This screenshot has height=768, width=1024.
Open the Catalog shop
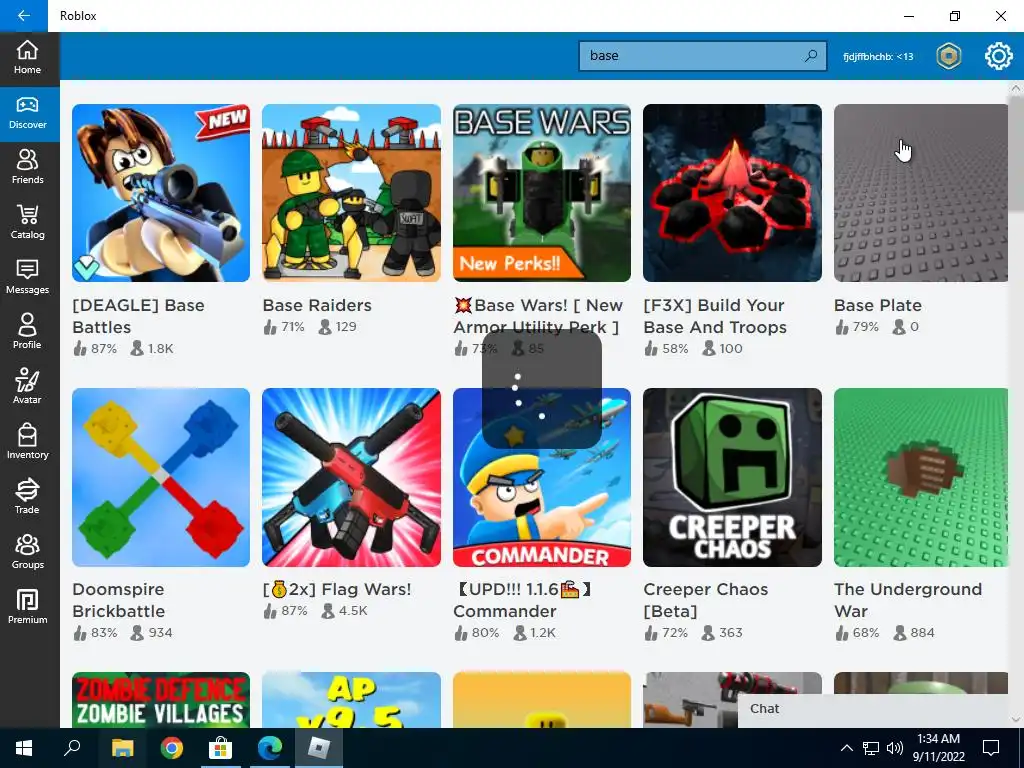(27, 223)
